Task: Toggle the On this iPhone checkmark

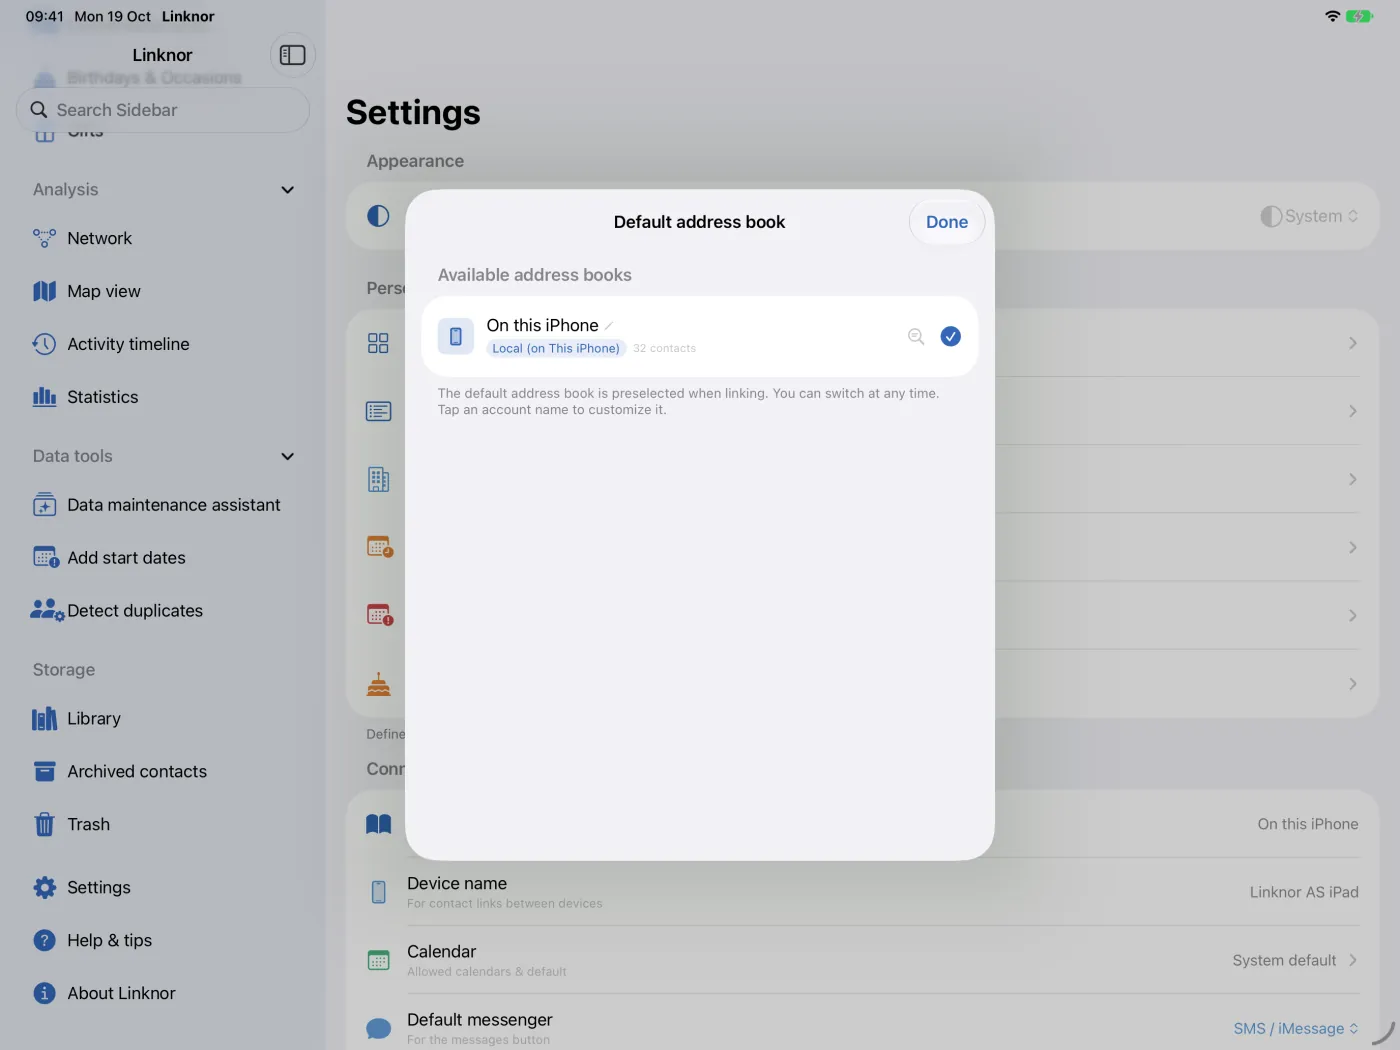Action: point(951,337)
